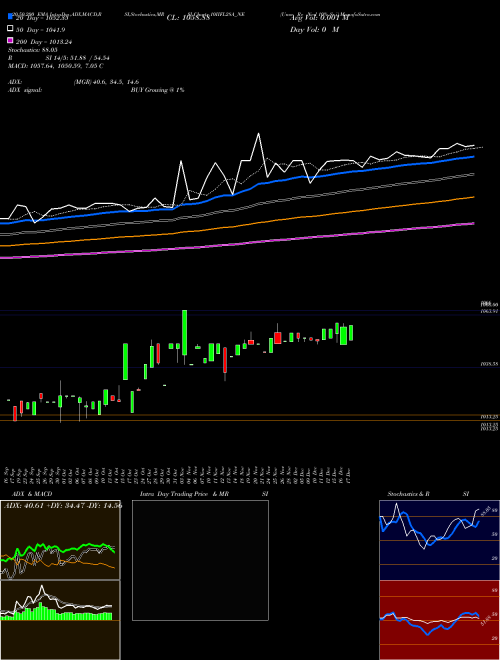Click the highest spike of the white price line

click(258, 134)
